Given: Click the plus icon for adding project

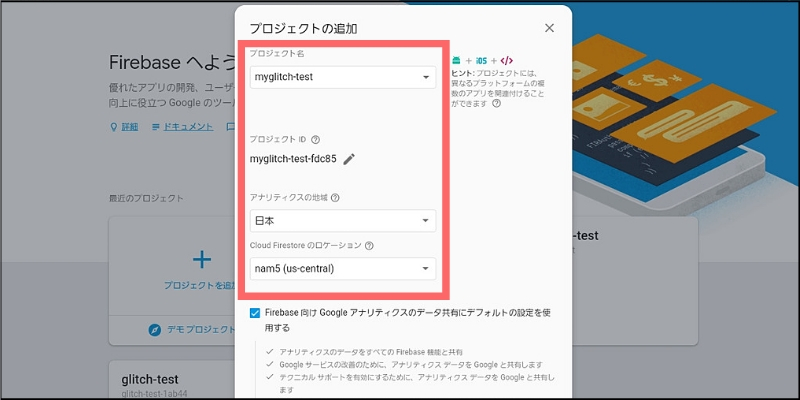Looking at the screenshot, I should [202, 260].
